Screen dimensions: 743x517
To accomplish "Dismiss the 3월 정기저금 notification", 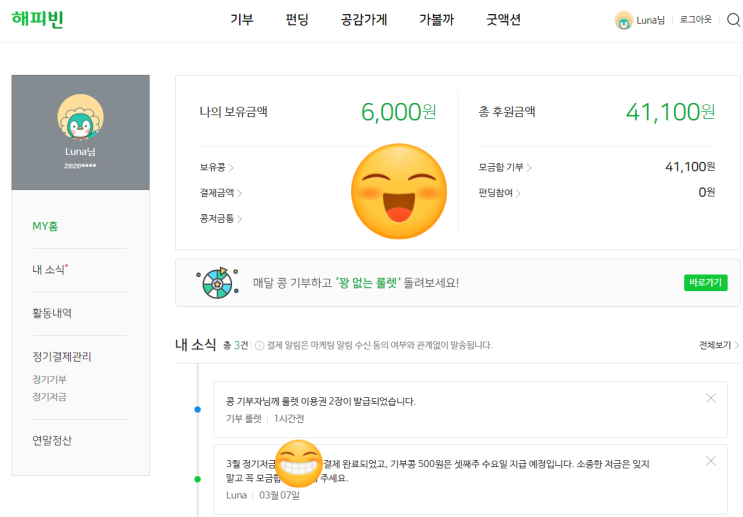I will (x=711, y=461).
